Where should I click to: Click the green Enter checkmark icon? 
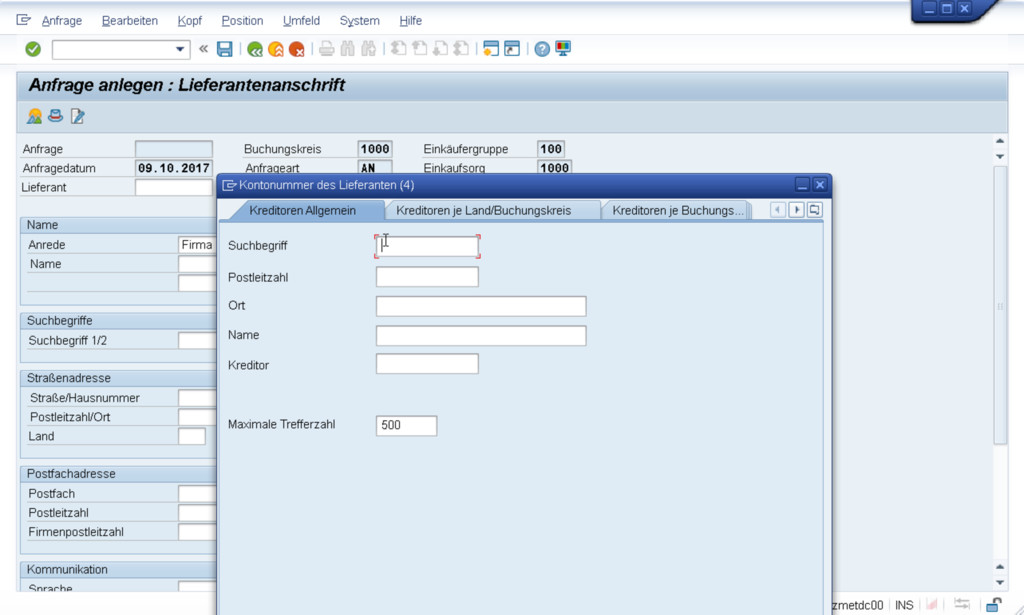(33, 49)
